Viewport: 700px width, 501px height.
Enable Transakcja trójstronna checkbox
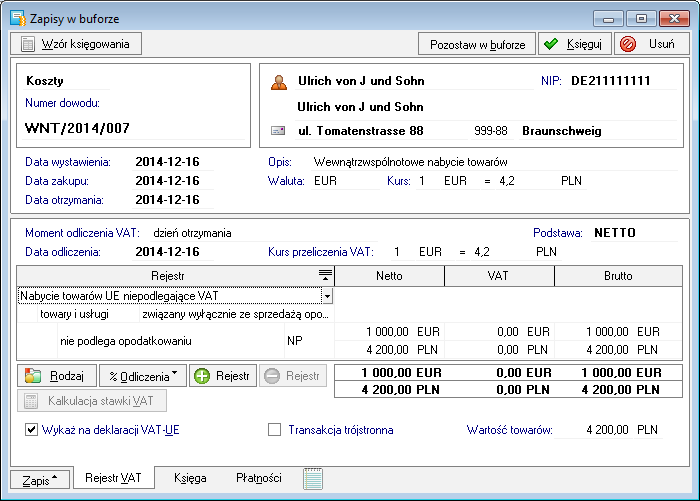pos(274,430)
